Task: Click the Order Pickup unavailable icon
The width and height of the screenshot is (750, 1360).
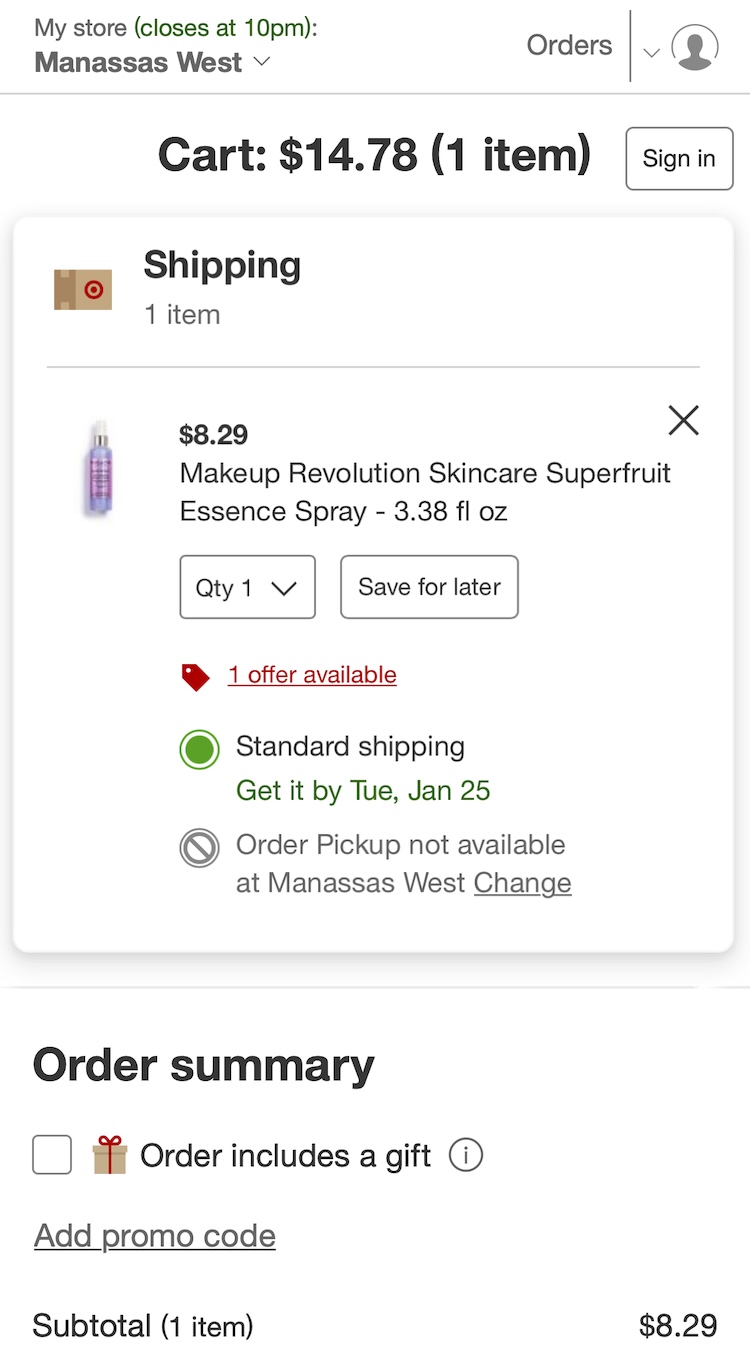Action: [199, 849]
